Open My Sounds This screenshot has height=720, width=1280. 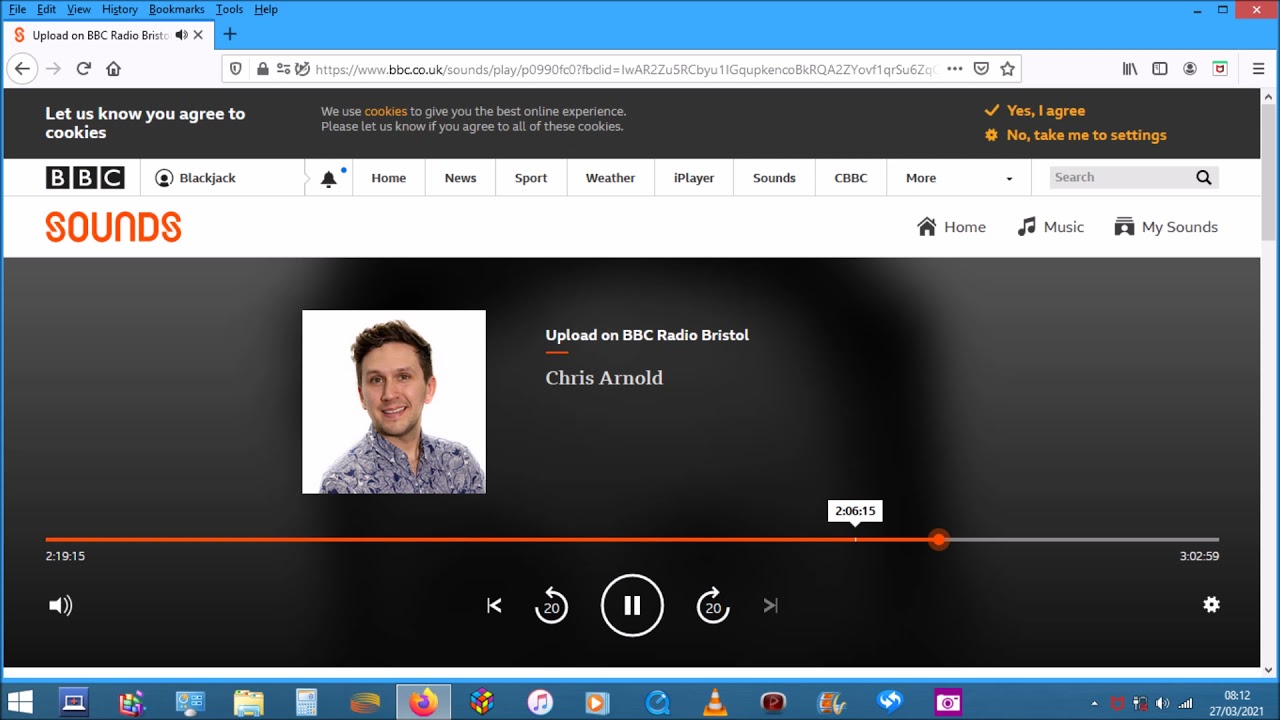[x=1166, y=227]
